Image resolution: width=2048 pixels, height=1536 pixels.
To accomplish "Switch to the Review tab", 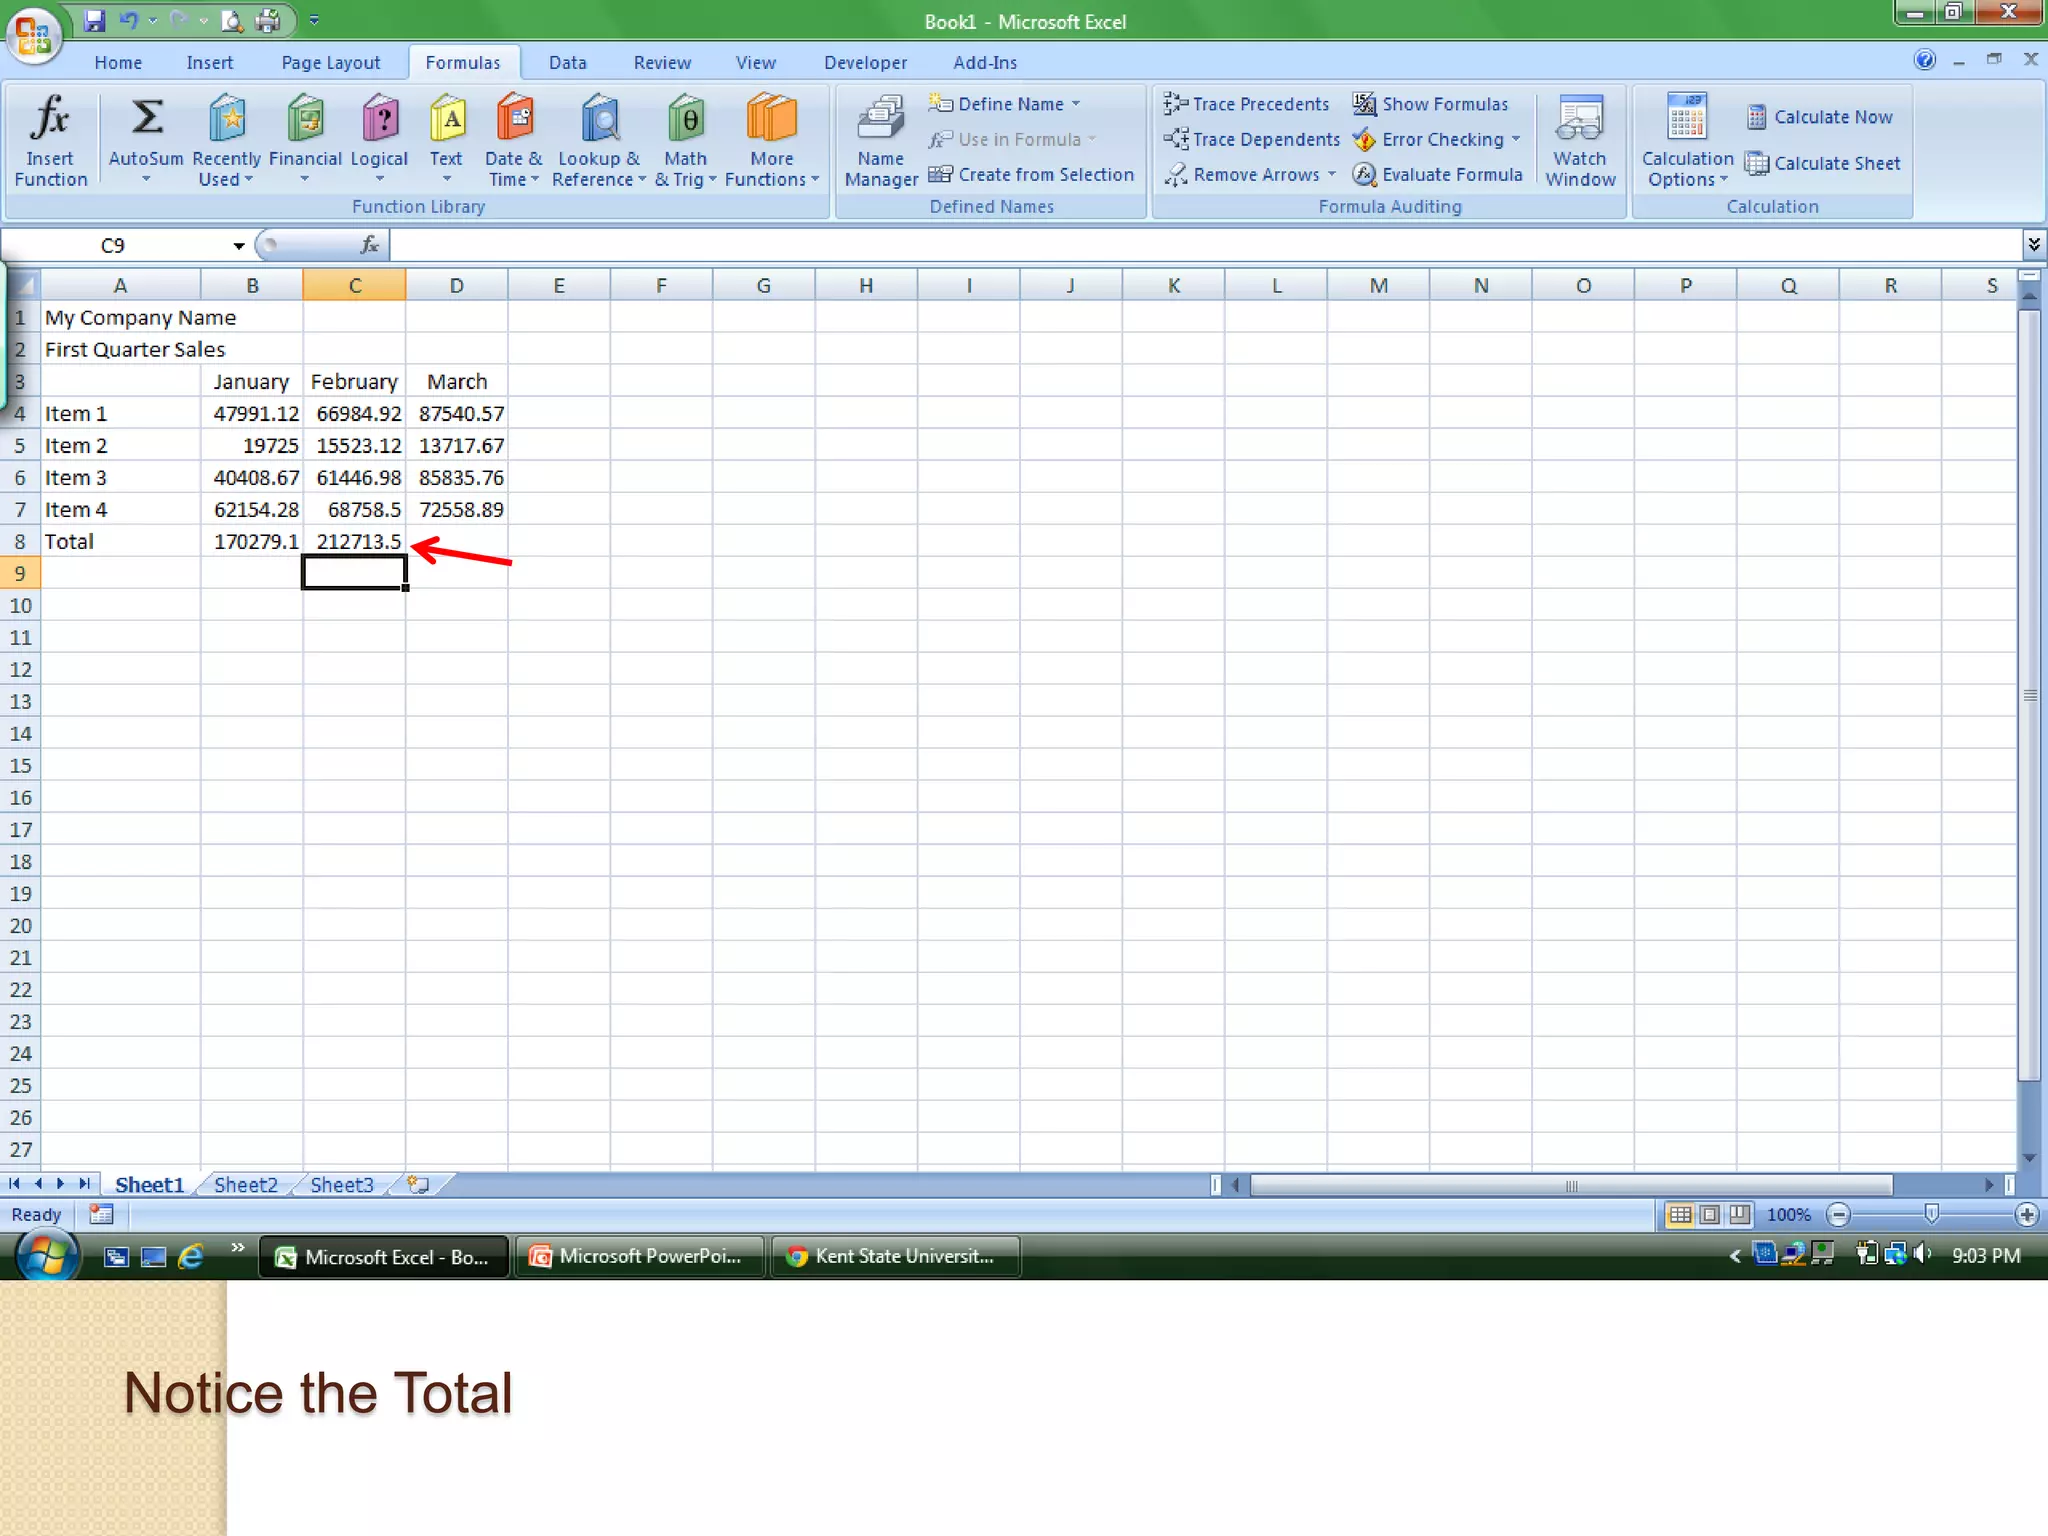I will (x=662, y=62).
